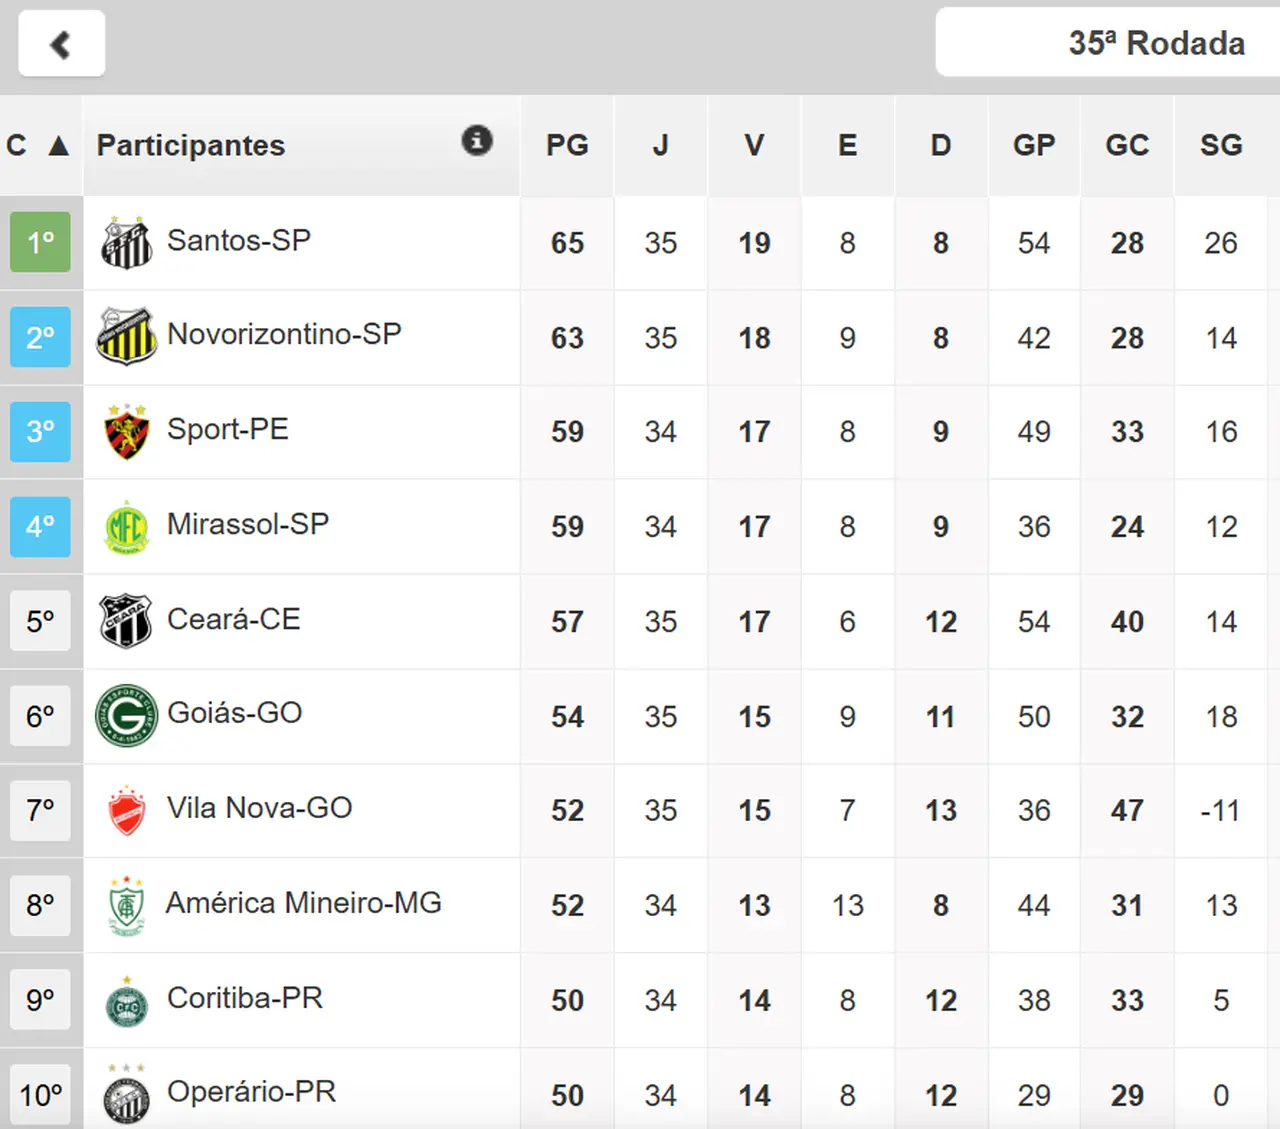The height and width of the screenshot is (1129, 1280).
Task: Click the green 1º position badge
Action: pos(40,242)
